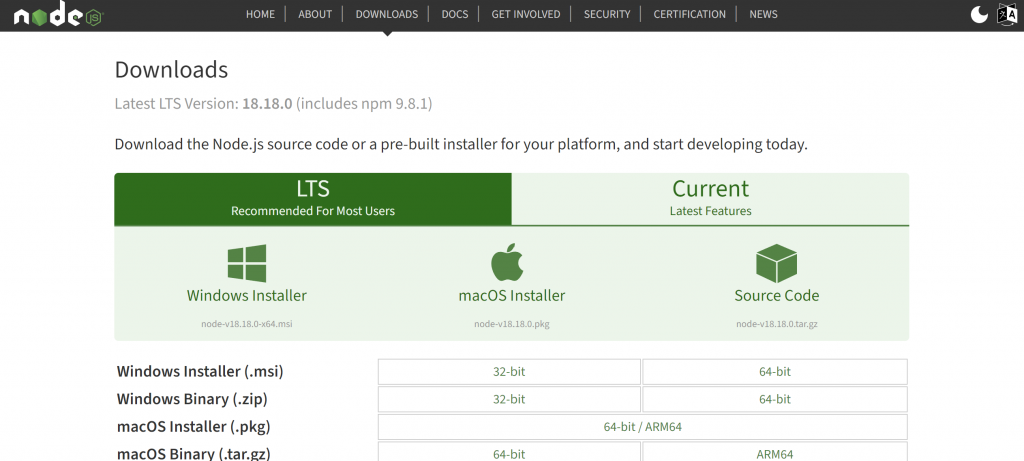Open the language translation picker icon
Screen dimensions: 1024x461
coord(1007,14)
